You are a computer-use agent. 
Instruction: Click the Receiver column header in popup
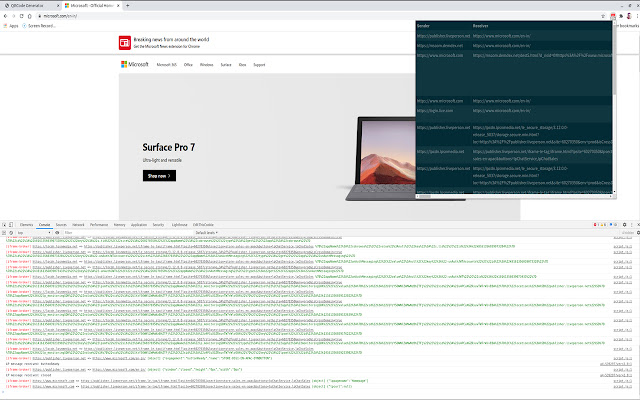click(480, 26)
